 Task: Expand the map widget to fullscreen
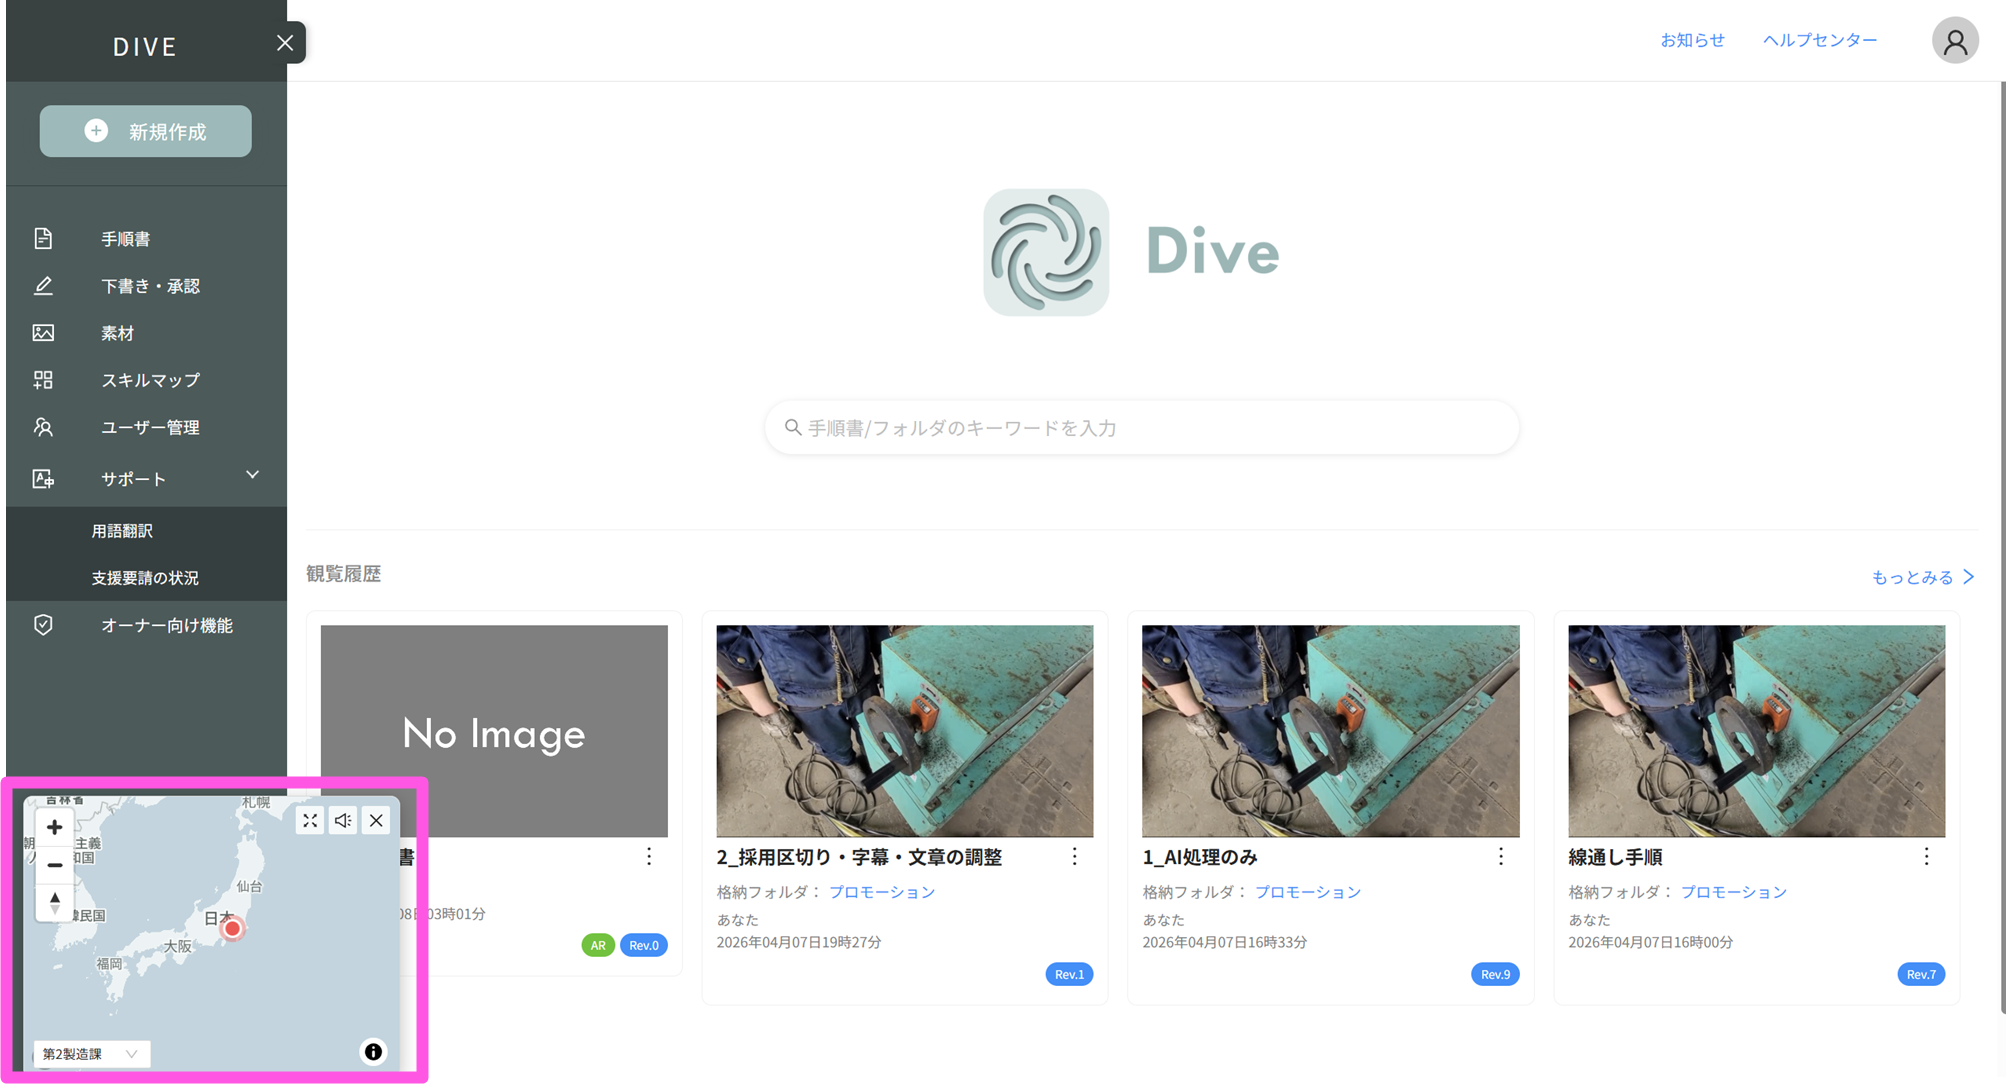click(x=310, y=821)
